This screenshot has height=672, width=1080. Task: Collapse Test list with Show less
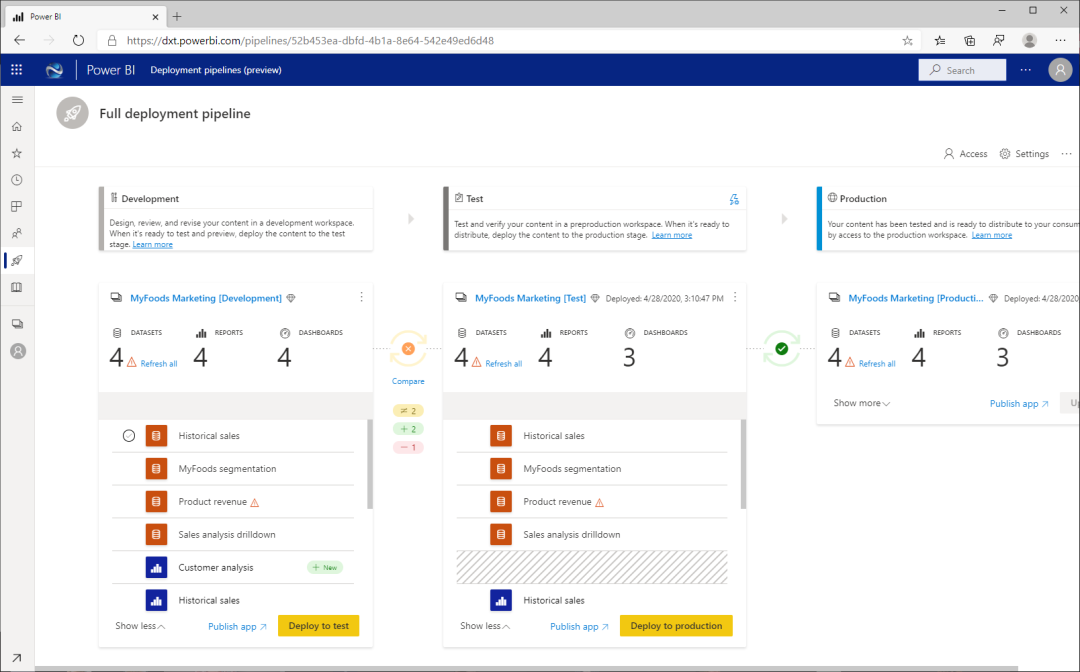[485, 626]
